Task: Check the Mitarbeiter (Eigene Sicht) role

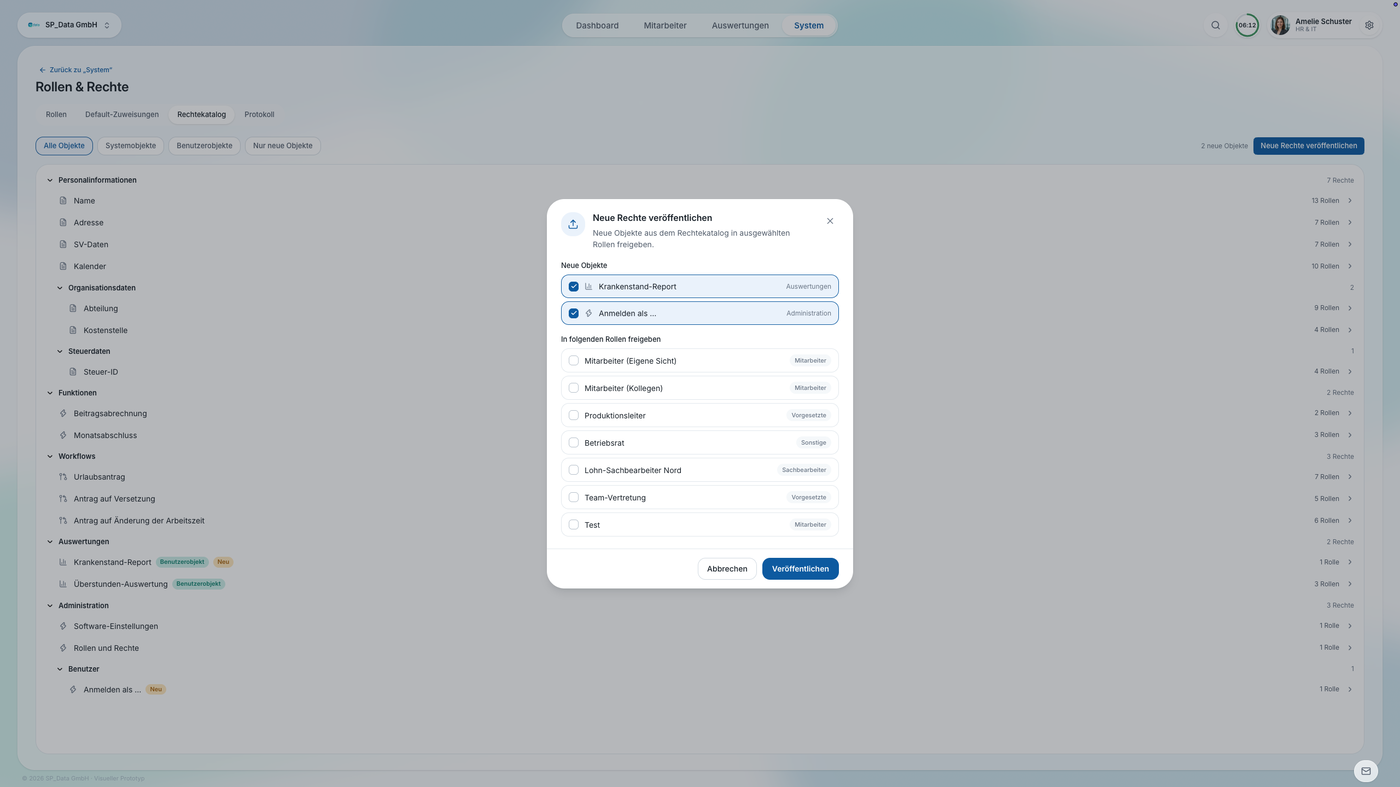Action: coord(574,361)
